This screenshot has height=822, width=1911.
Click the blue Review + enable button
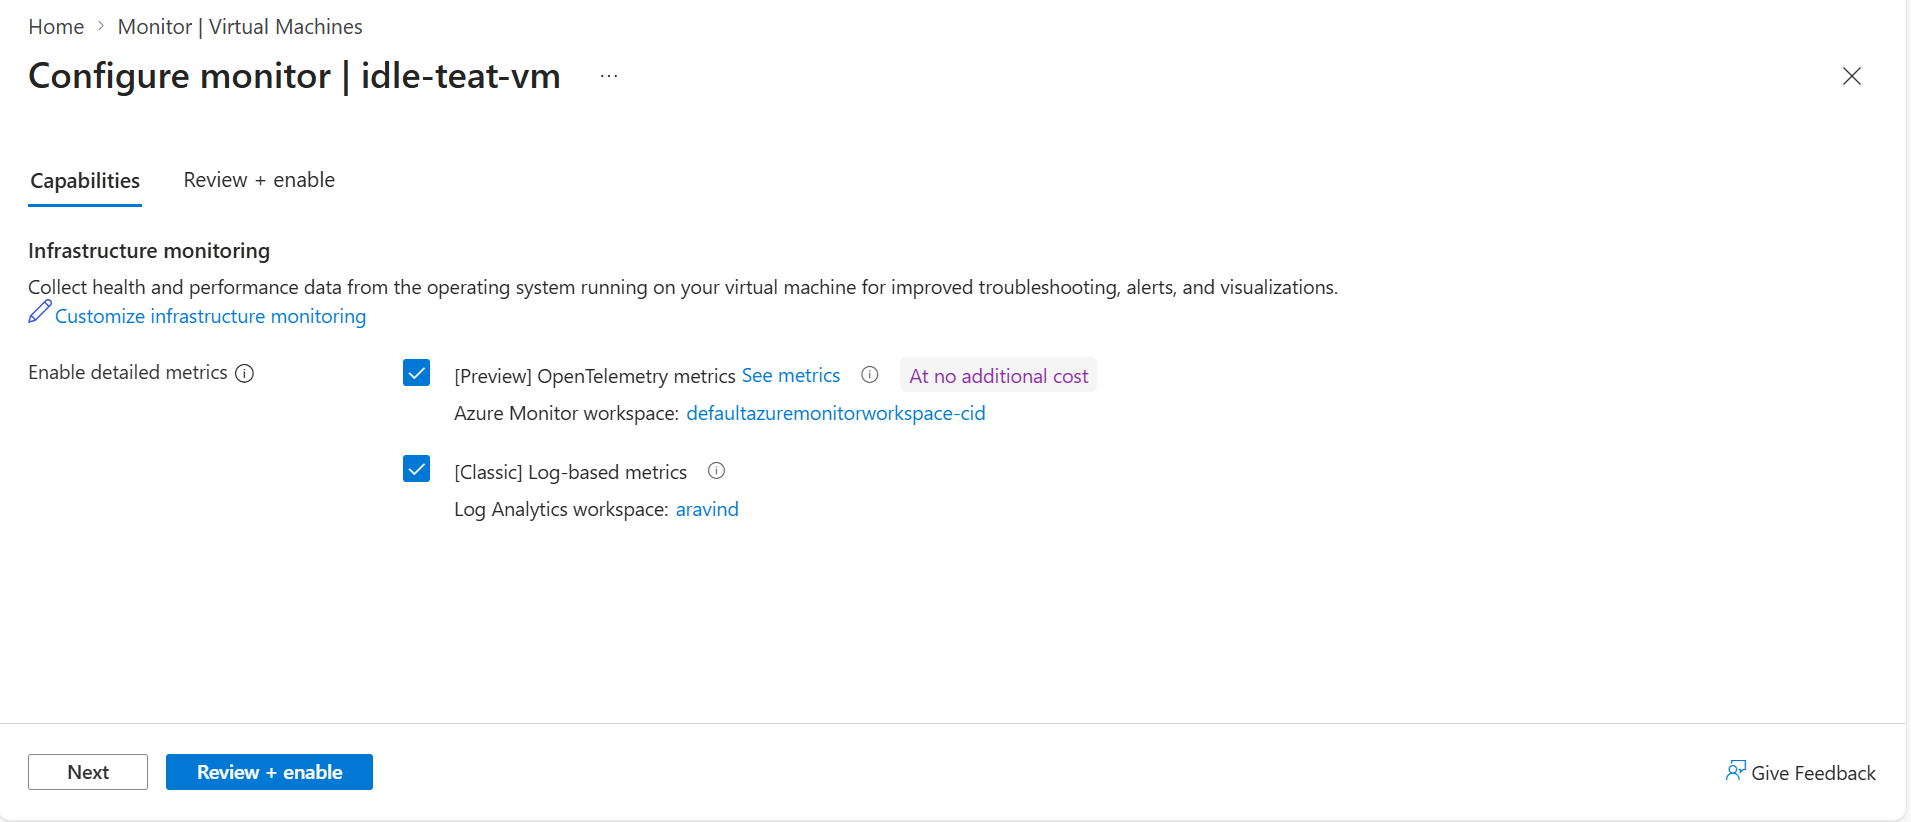[x=269, y=772]
